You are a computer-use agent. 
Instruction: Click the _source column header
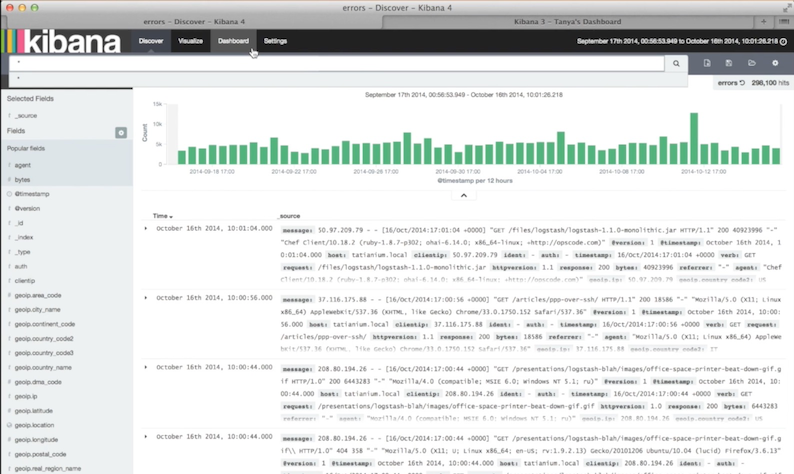(289, 216)
